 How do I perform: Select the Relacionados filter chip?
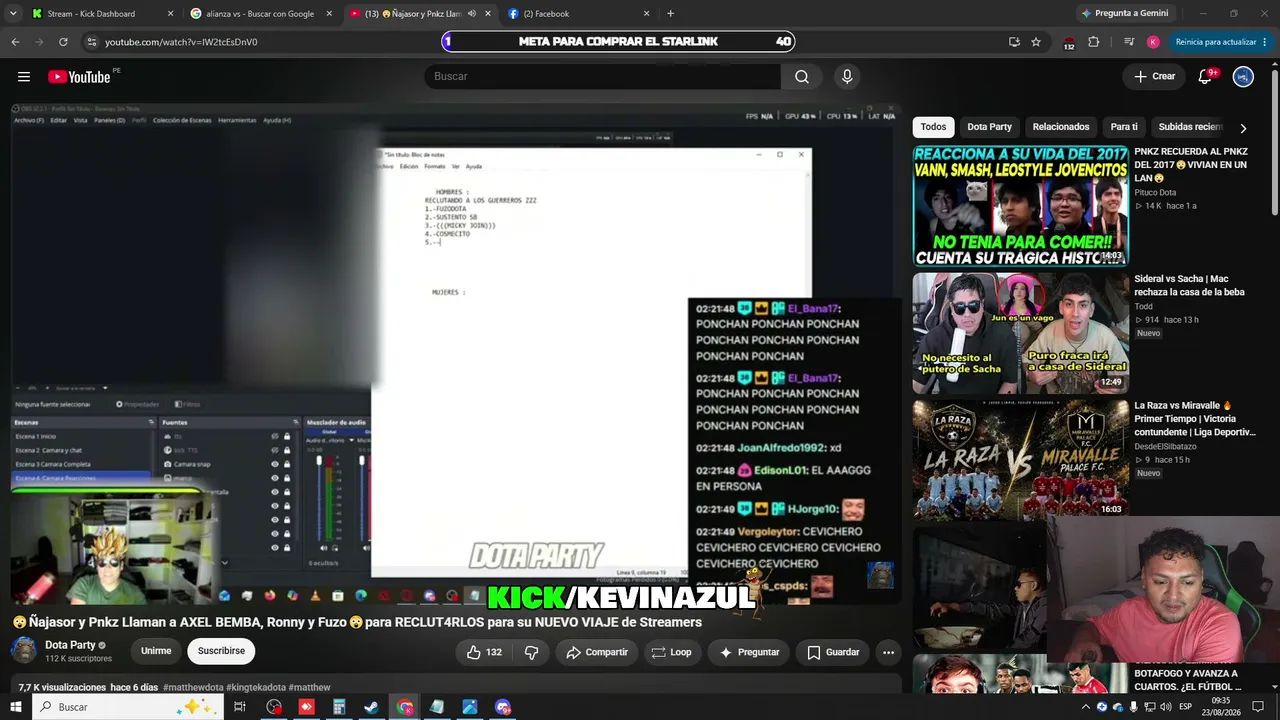1061,127
